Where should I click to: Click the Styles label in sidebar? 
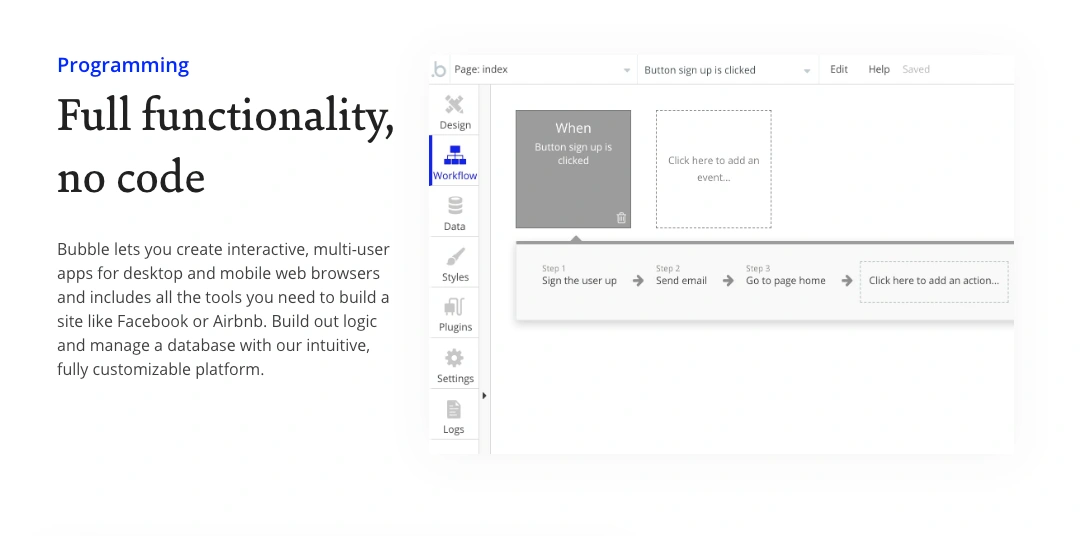[455, 277]
